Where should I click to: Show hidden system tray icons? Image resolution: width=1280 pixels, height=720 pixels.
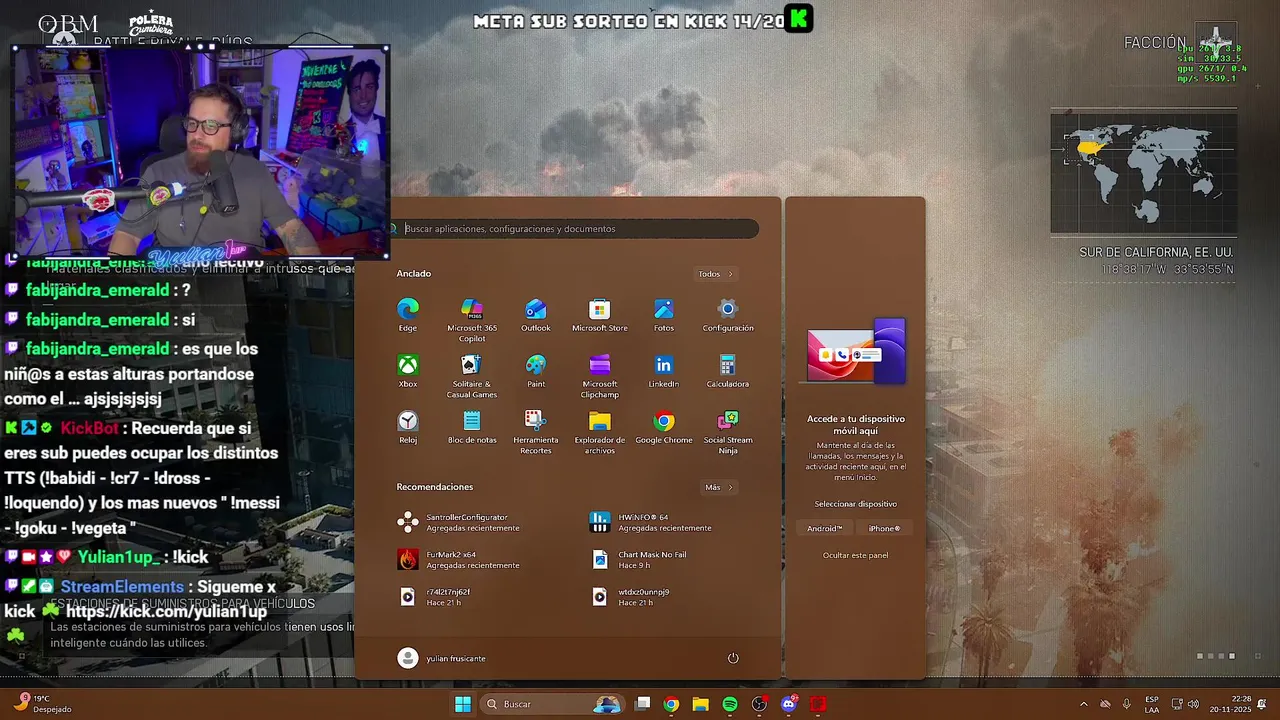point(1083,704)
